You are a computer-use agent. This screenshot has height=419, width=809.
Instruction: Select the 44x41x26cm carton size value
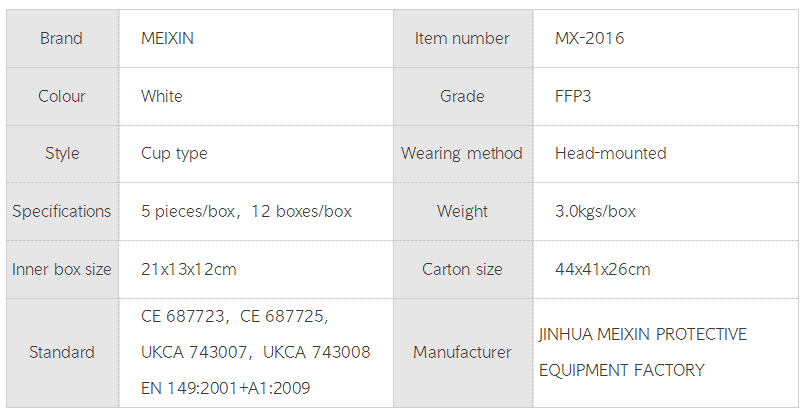[603, 270]
